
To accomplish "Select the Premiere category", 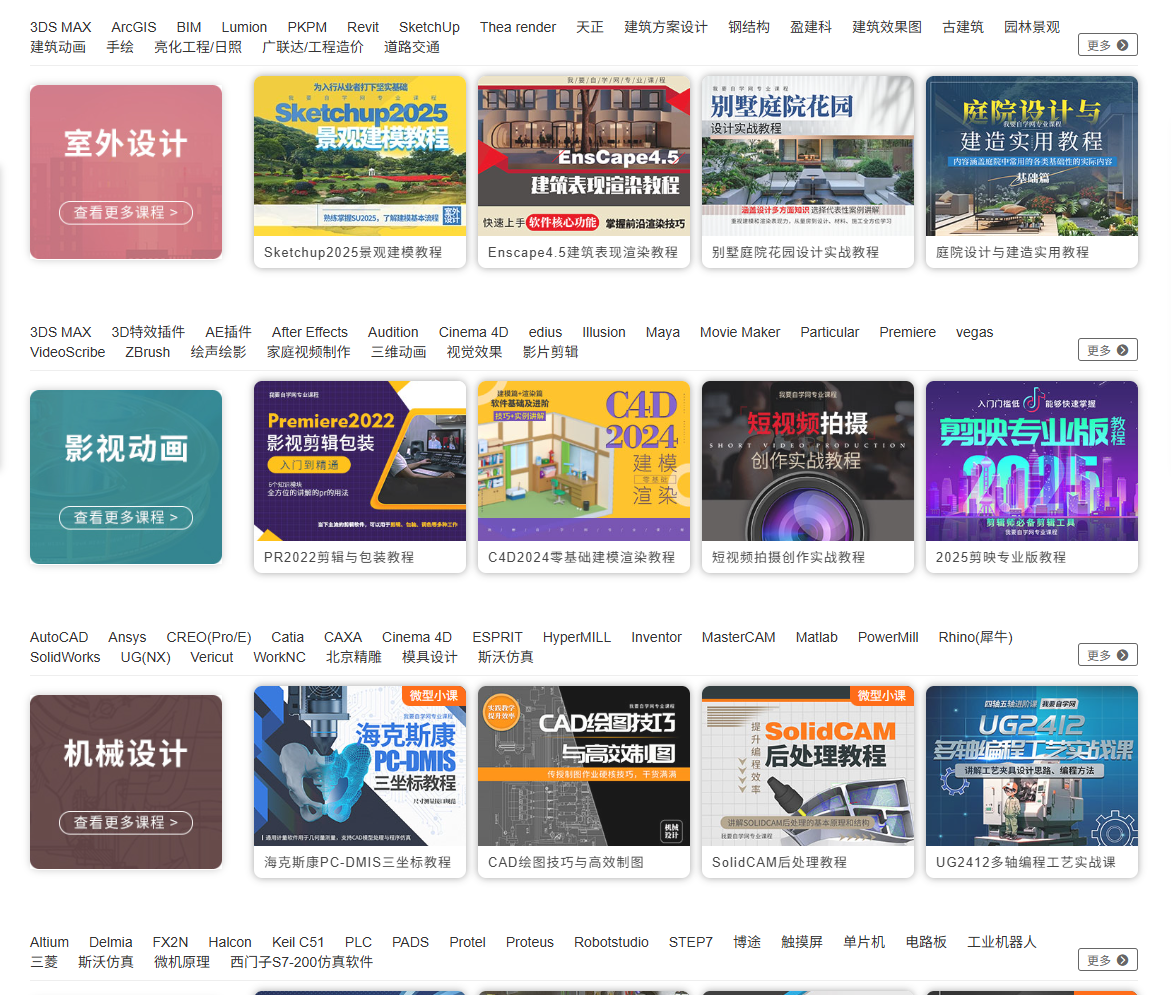I will pyautogui.click(x=907, y=332).
